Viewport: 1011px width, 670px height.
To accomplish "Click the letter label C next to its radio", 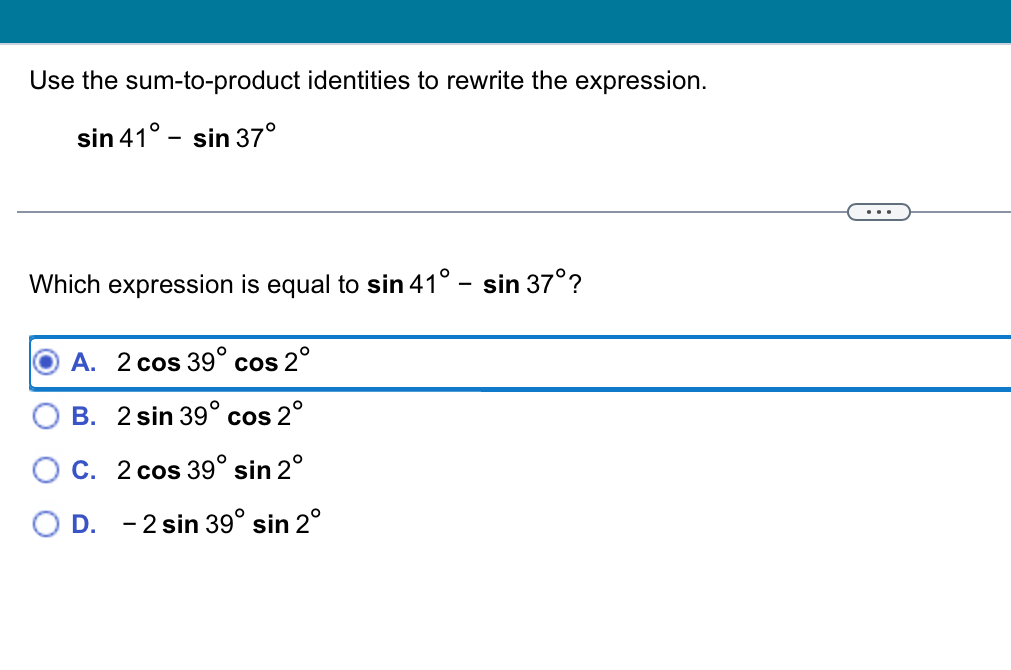I will point(84,469).
